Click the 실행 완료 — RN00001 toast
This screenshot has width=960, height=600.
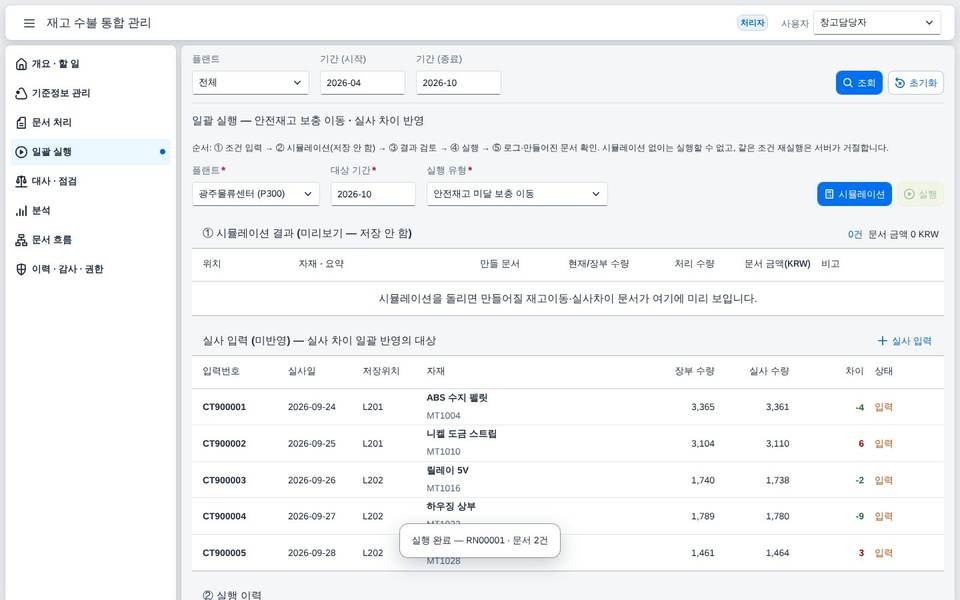click(x=479, y=540)
